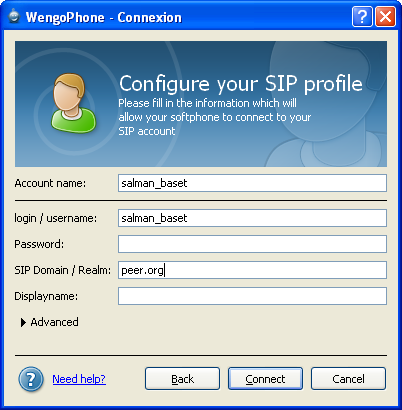
Task: Click the Connect button
Action: point(265,379)
